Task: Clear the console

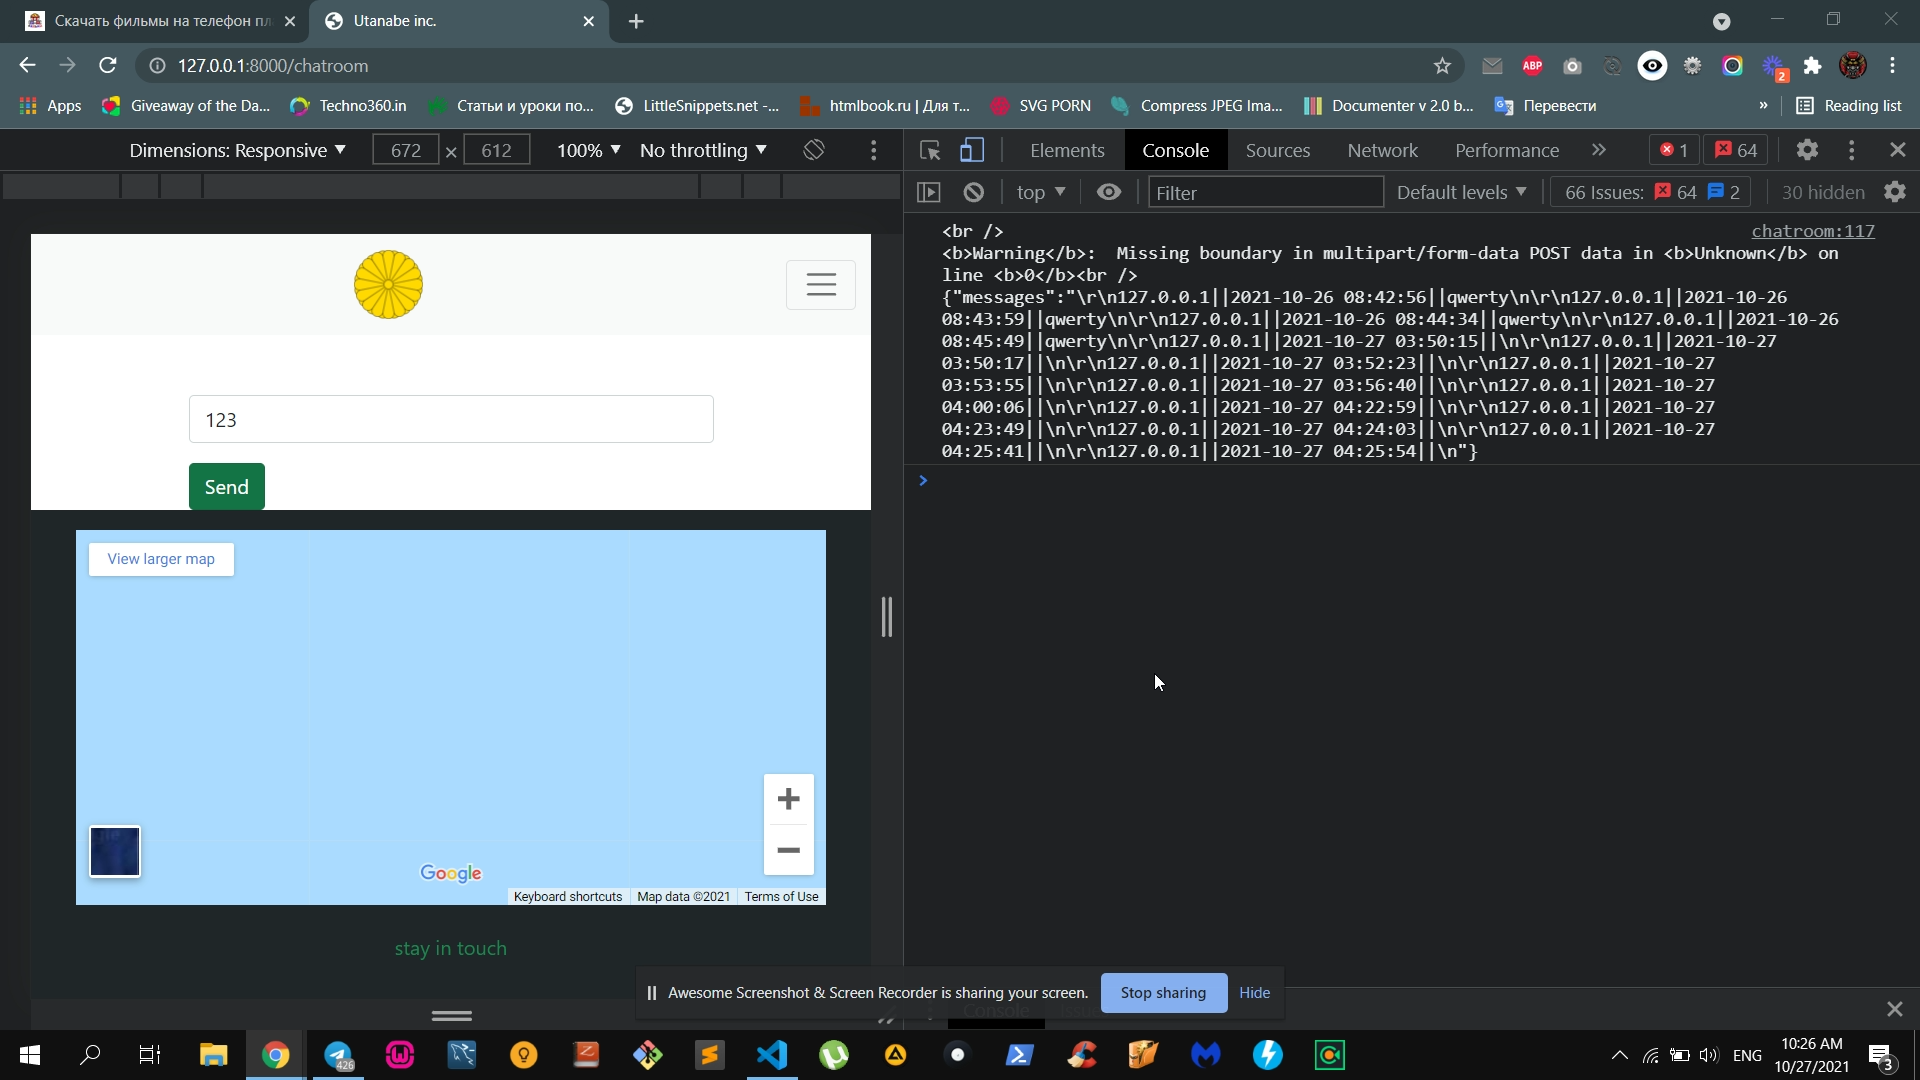Action: click(x=974, y=192)
